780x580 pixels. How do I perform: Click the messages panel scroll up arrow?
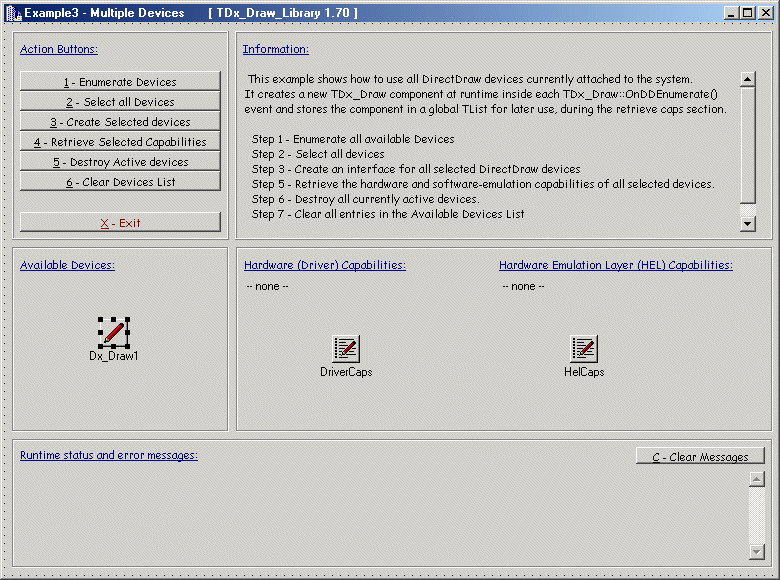click(756, 479)
